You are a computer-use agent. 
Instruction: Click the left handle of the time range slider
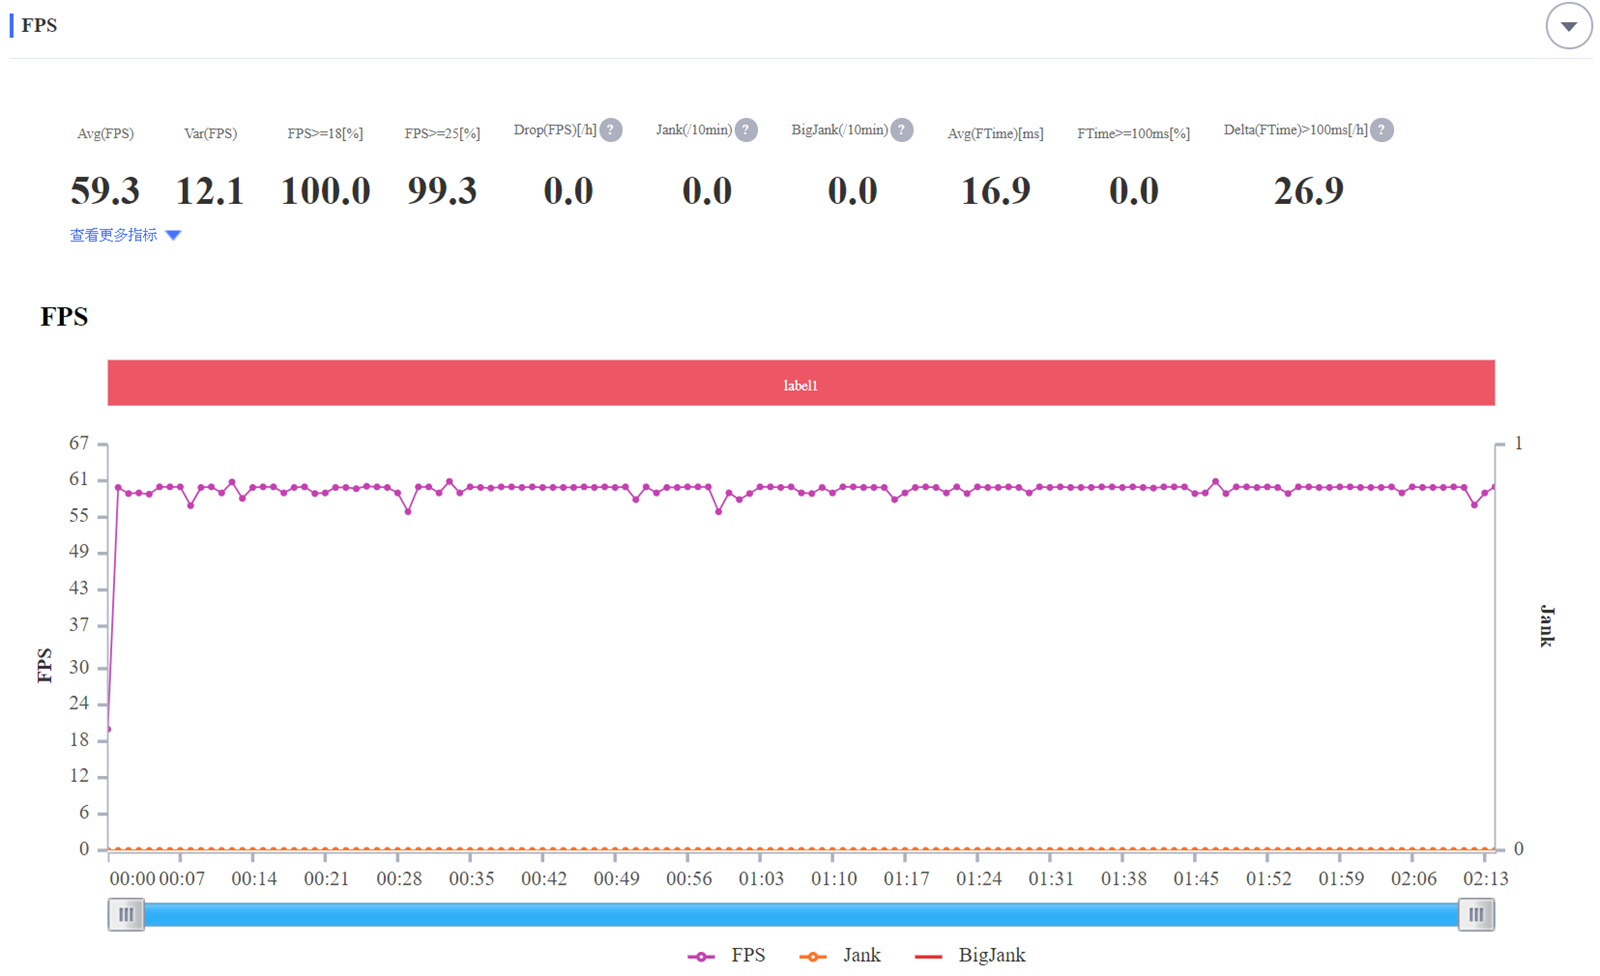pos(126,914)
